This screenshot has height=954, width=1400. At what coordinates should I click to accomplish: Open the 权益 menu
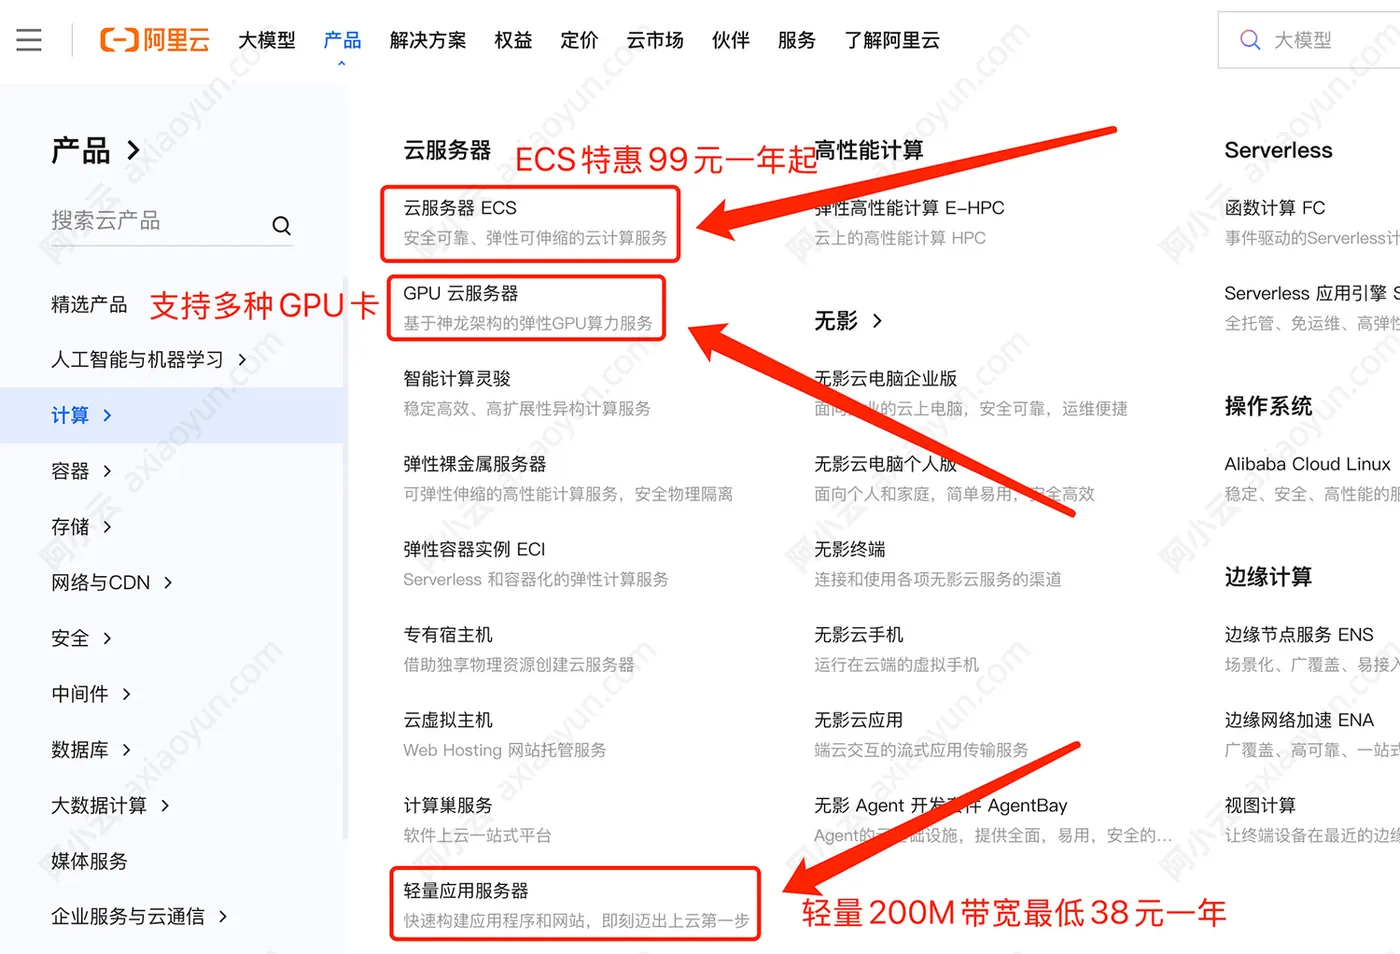point(513,40)
